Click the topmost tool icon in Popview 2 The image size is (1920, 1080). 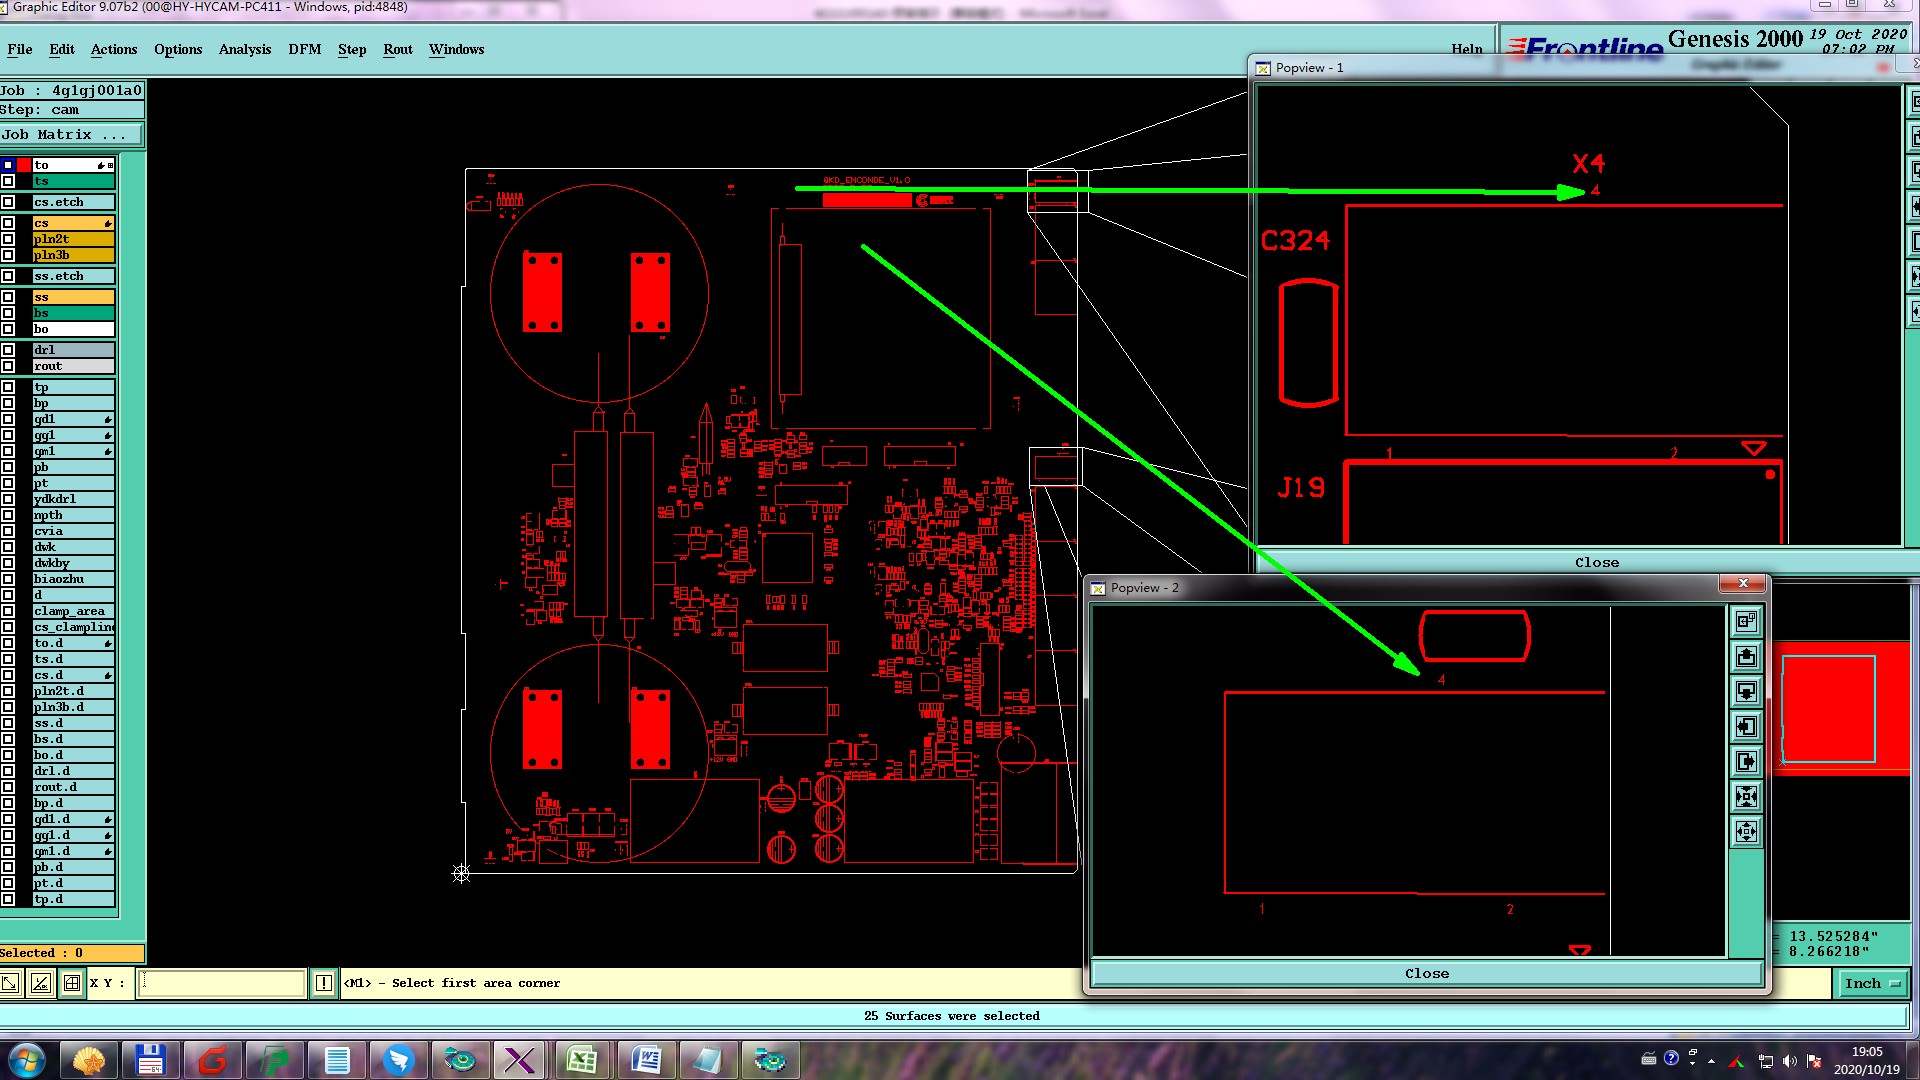(1746, 622)
